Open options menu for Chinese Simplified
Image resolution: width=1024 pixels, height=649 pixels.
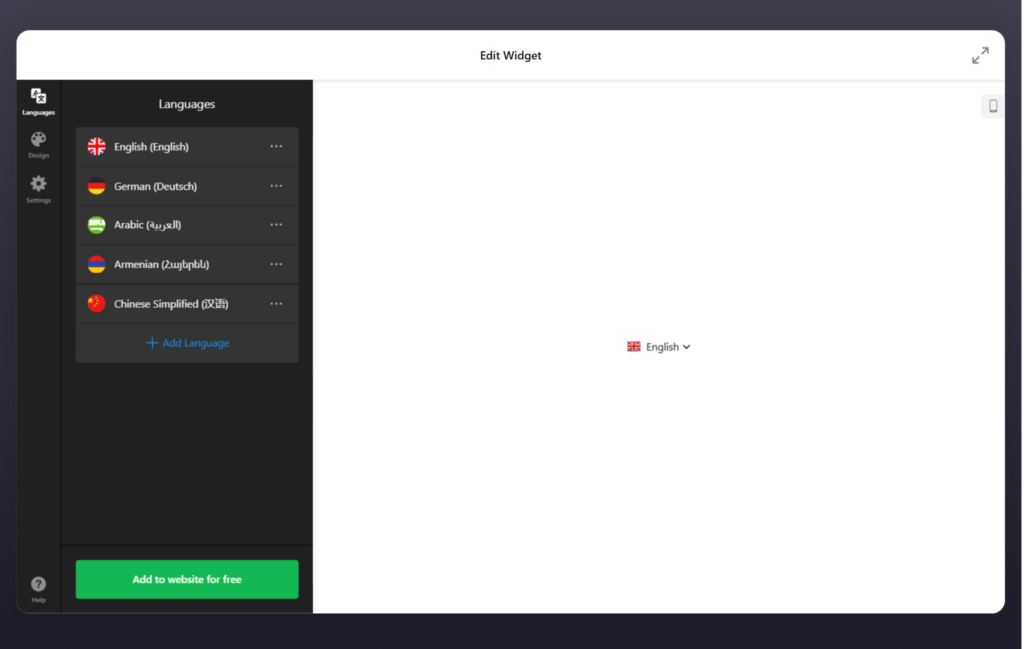click(276, 303)
